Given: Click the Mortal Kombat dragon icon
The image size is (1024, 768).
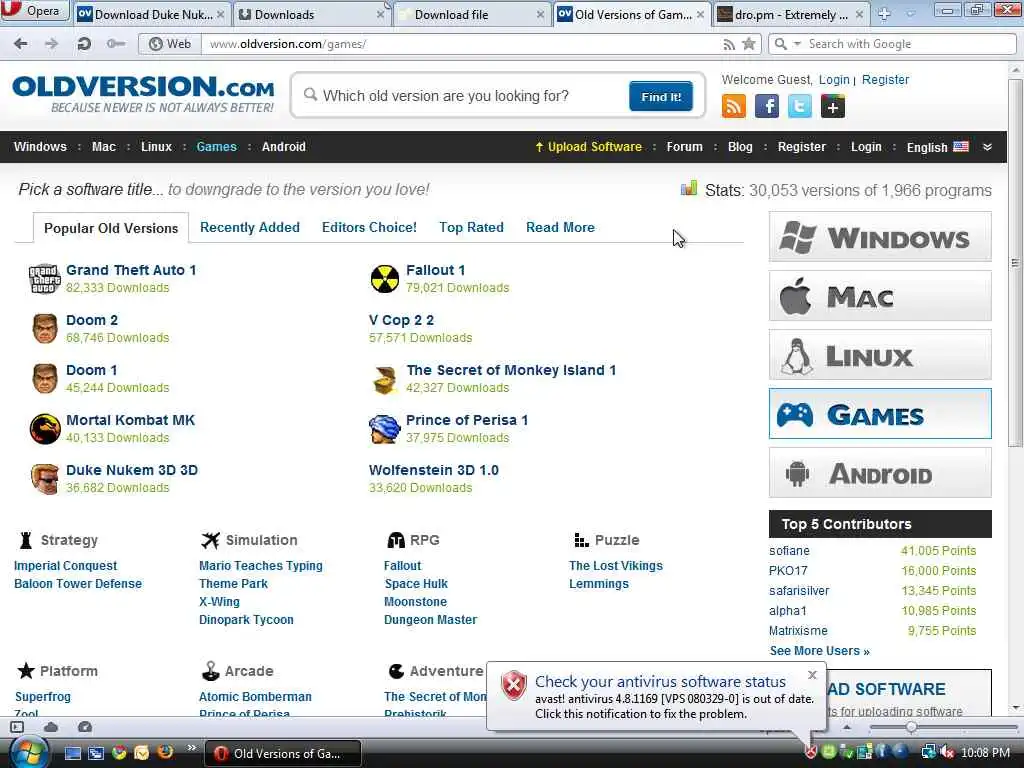Looking at the screenshot, I should pyautogui.click(x=45, y=429).
